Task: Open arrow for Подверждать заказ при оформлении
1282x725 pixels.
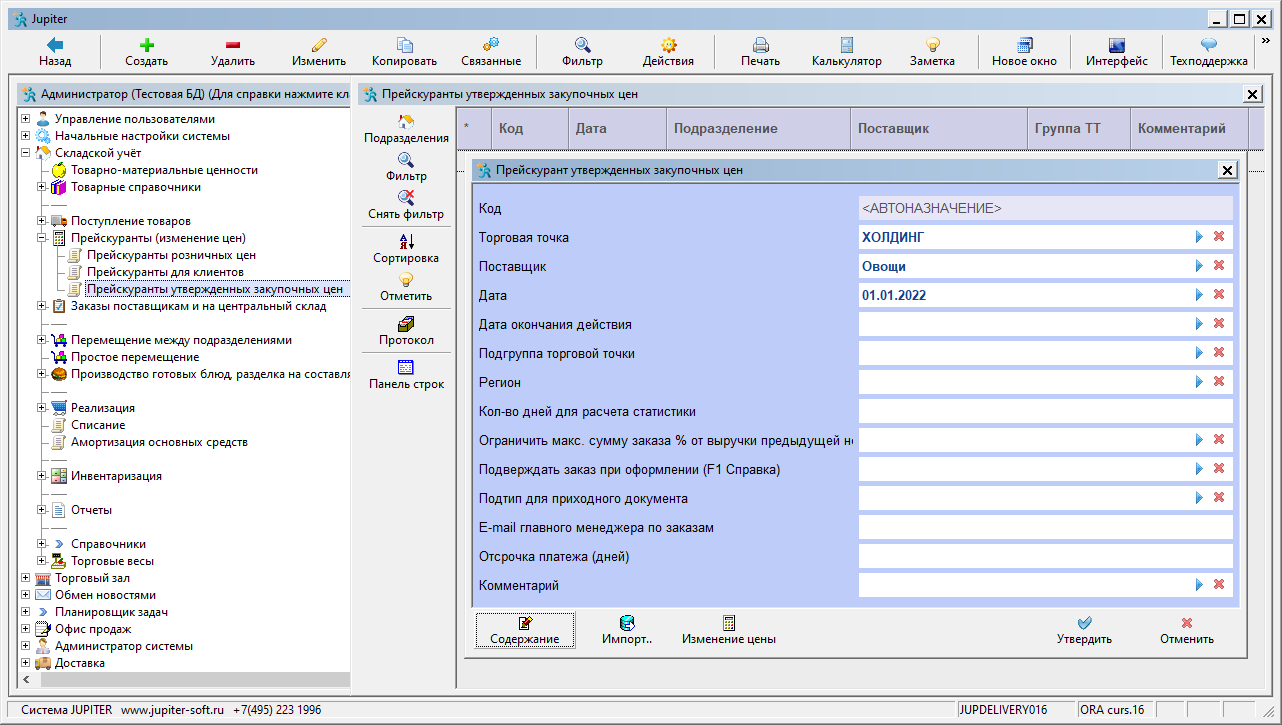Action: click(x=1199, y=469)
